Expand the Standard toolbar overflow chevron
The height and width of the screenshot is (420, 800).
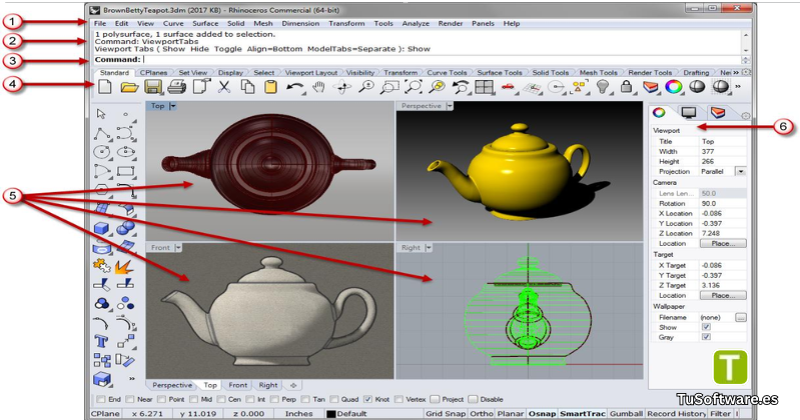pos(738,87)
